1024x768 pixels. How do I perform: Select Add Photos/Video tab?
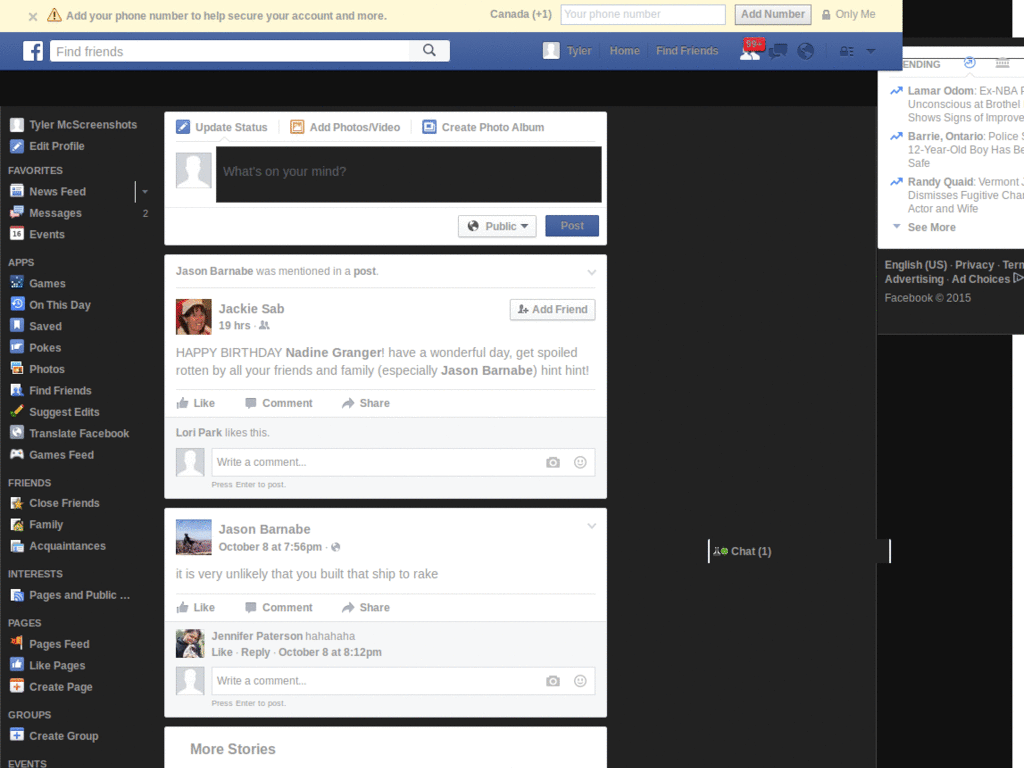(x=345, y=127)
